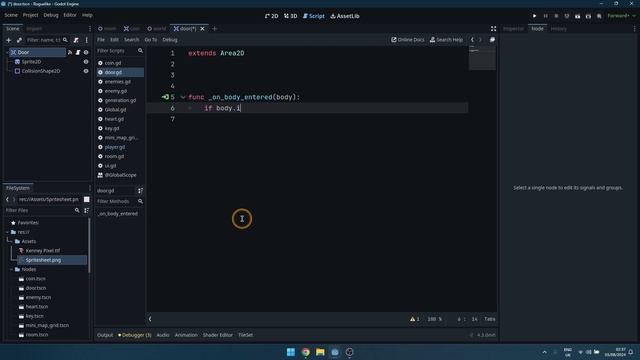Toggle distraction-free mode icon
Screen dimensions: 640x360
pos(493,29)
